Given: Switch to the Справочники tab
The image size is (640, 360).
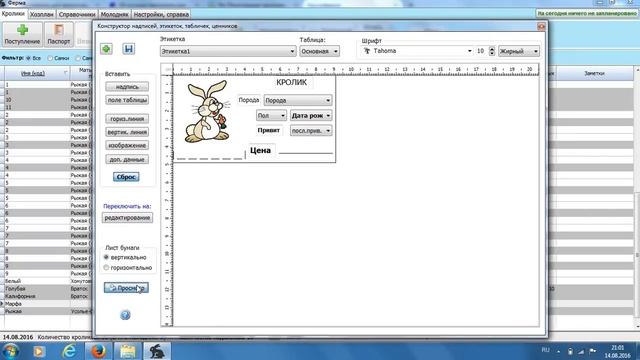Looking at the screenshot, I should tap(77, 14).
